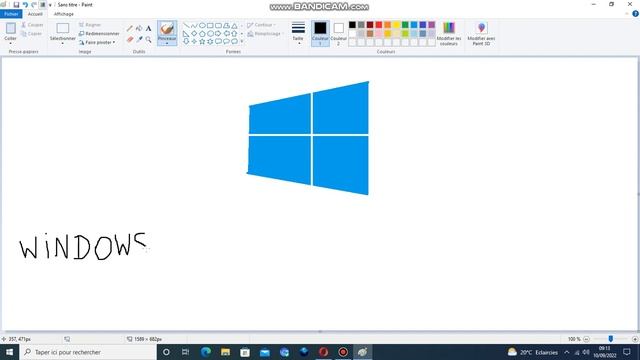Open the Contour outline dropdown

coord(261,25)
